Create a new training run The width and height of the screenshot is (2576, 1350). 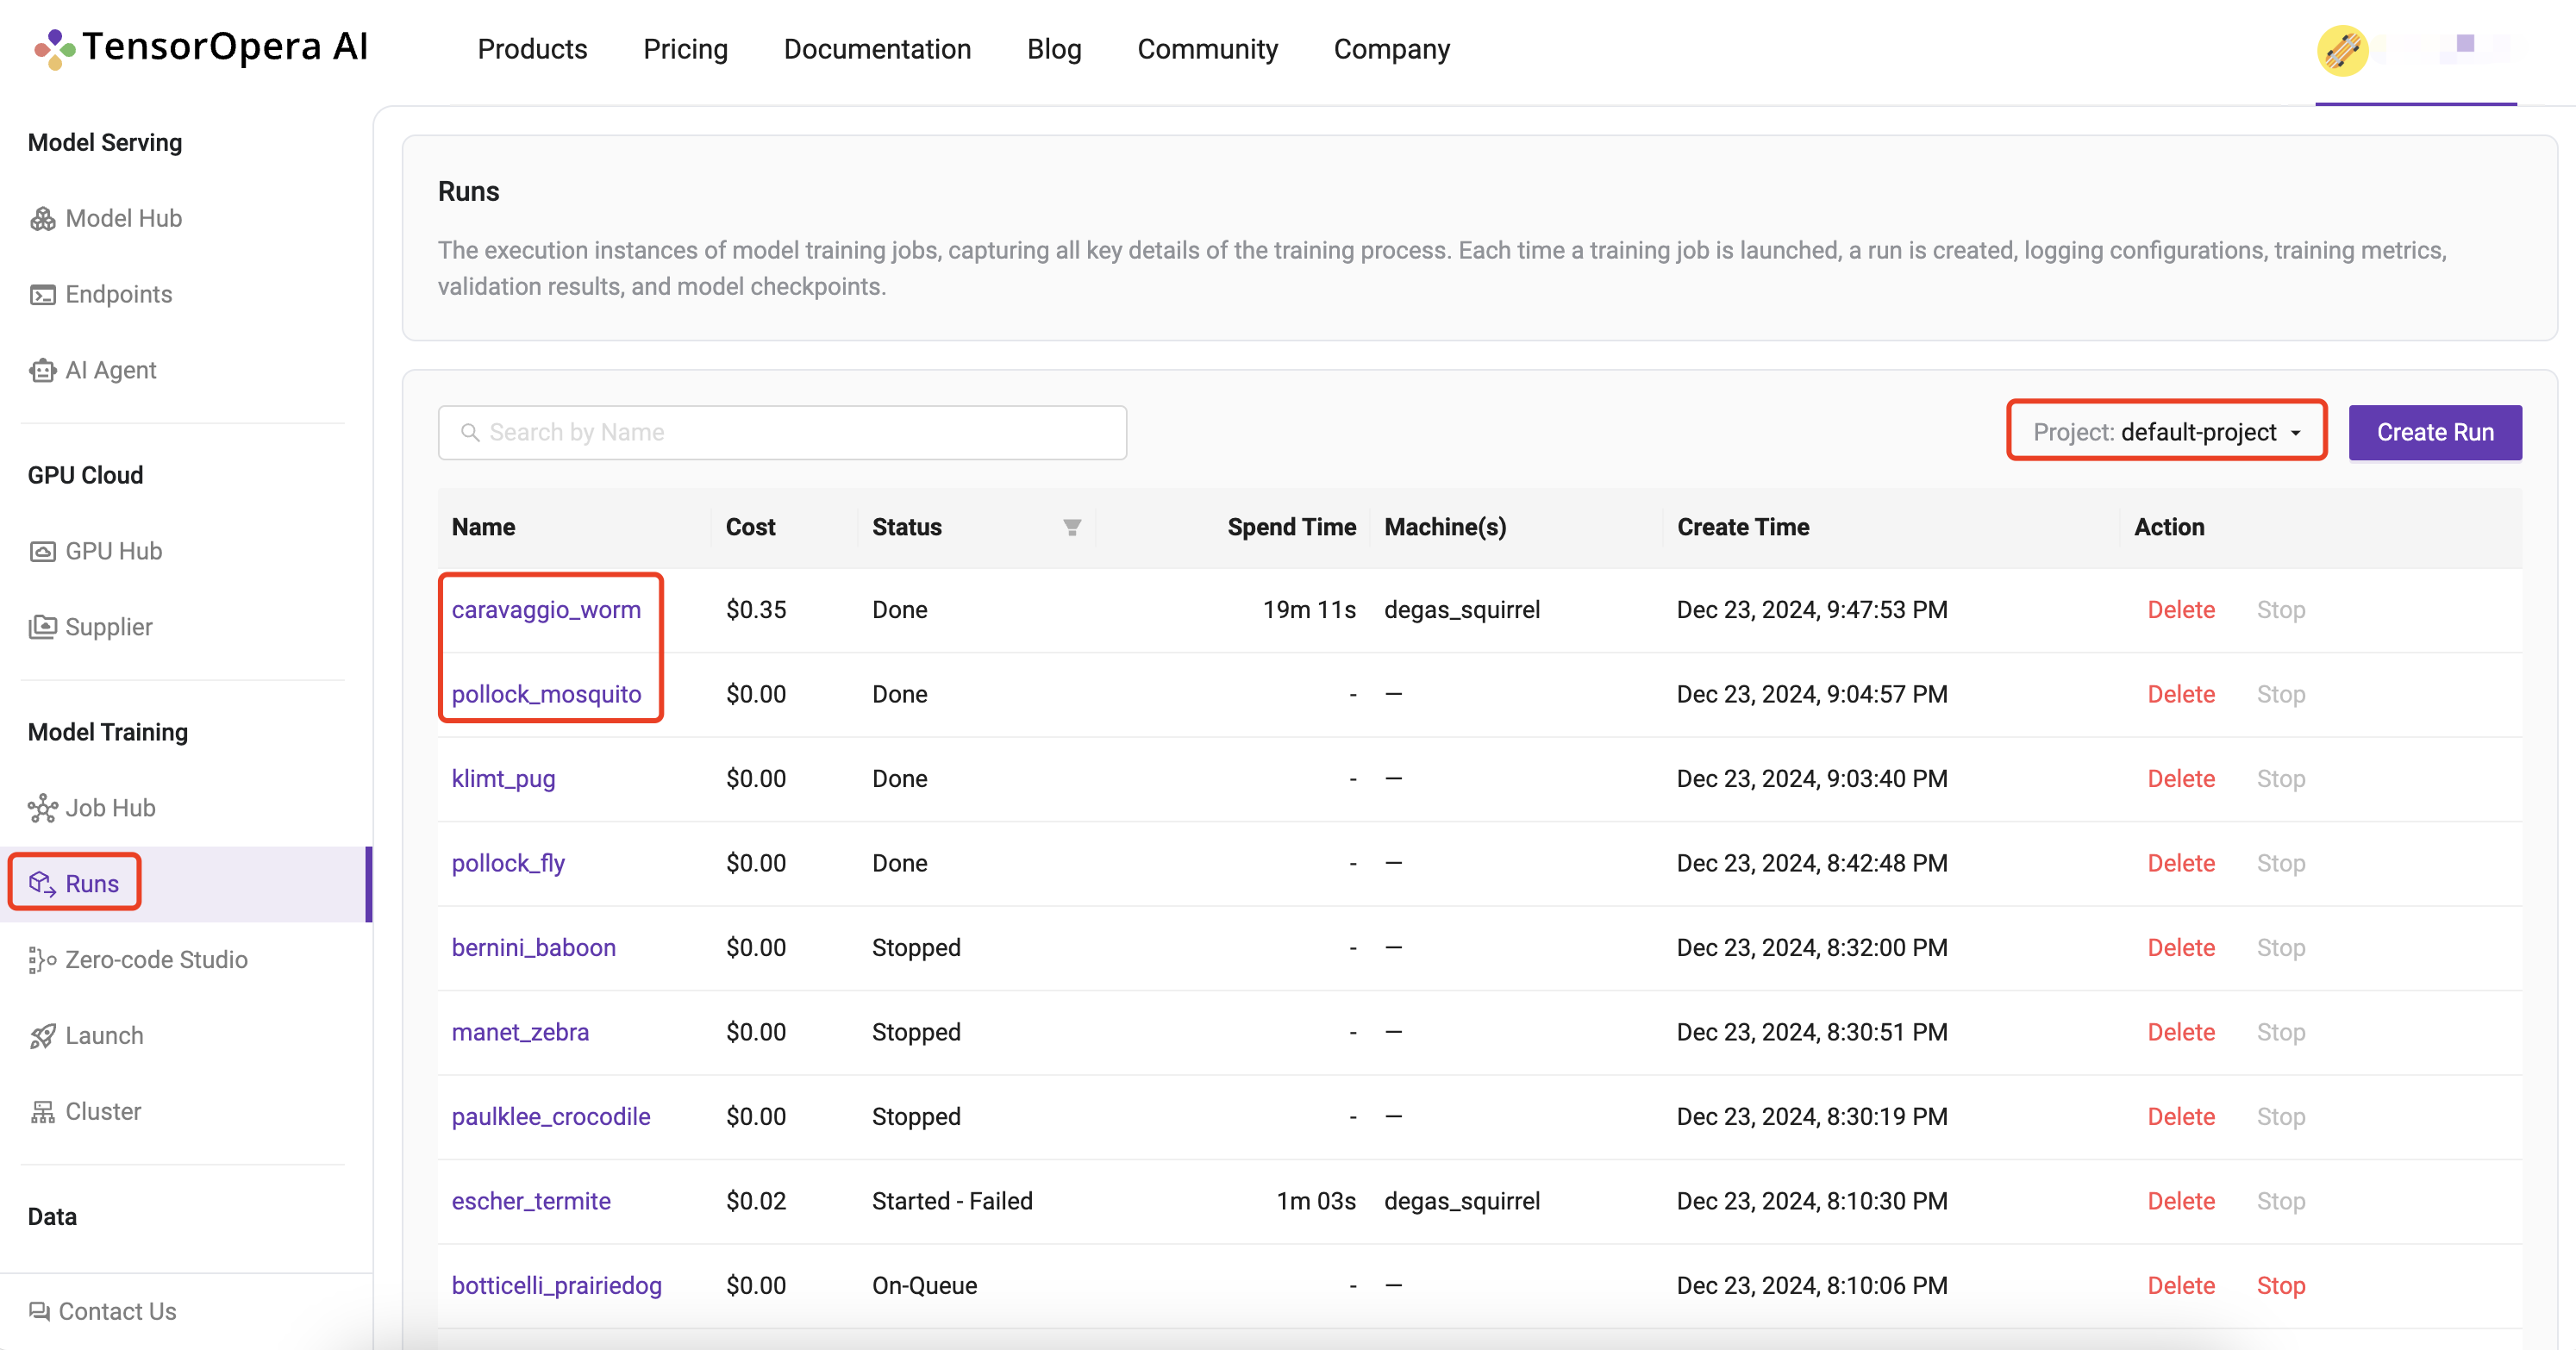(x=2435, y=431)
